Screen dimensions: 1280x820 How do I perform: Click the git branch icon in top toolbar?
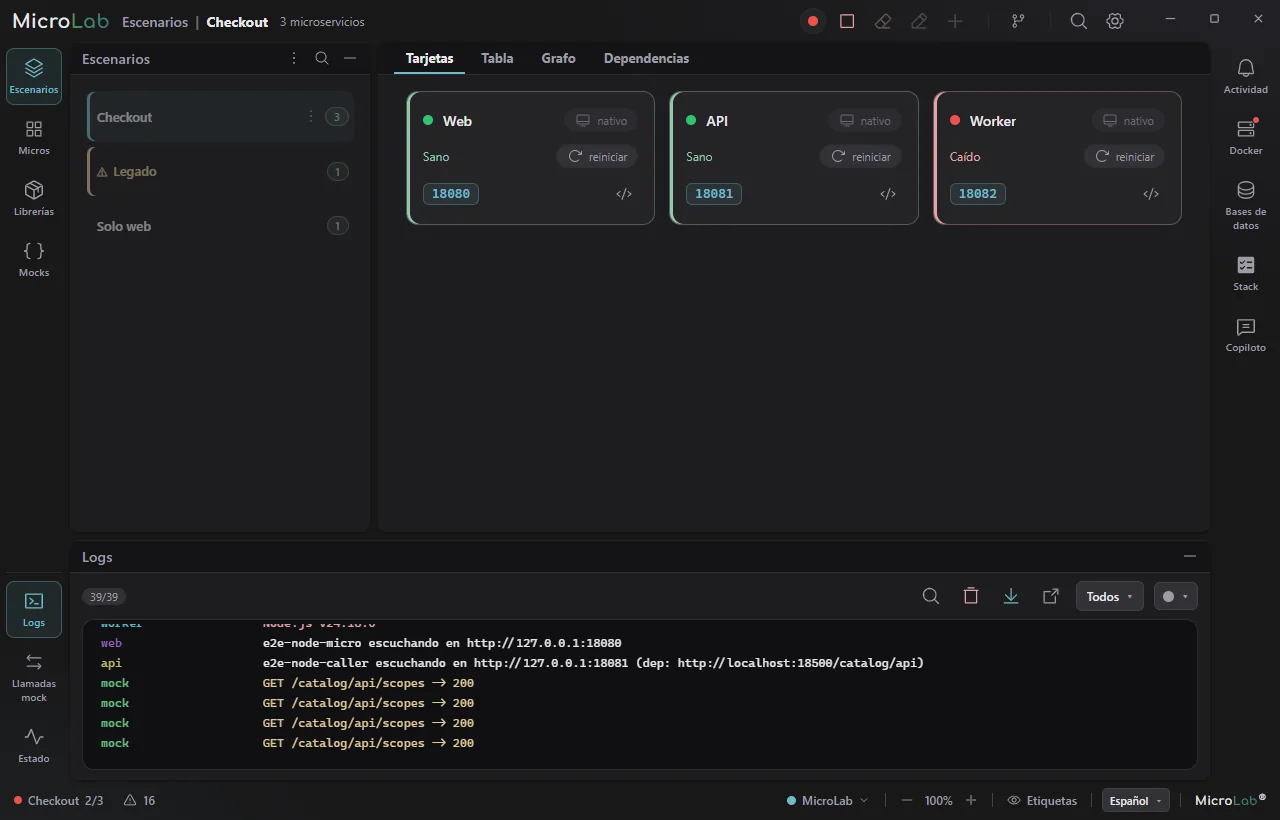pos(1018,21)
